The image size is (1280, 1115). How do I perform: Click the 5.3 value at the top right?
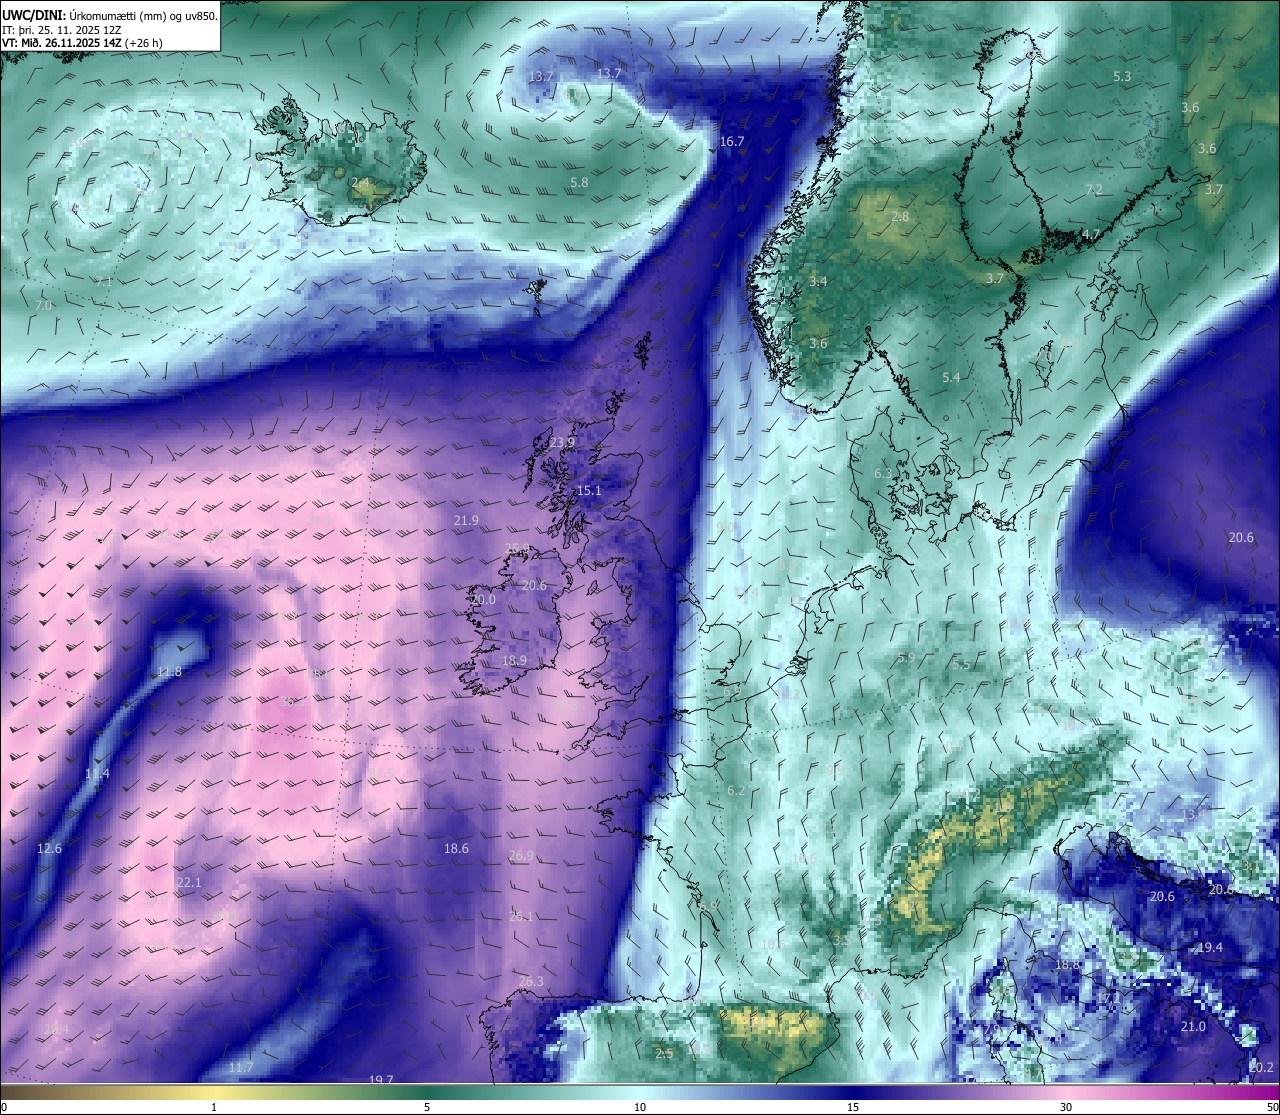1122,77
